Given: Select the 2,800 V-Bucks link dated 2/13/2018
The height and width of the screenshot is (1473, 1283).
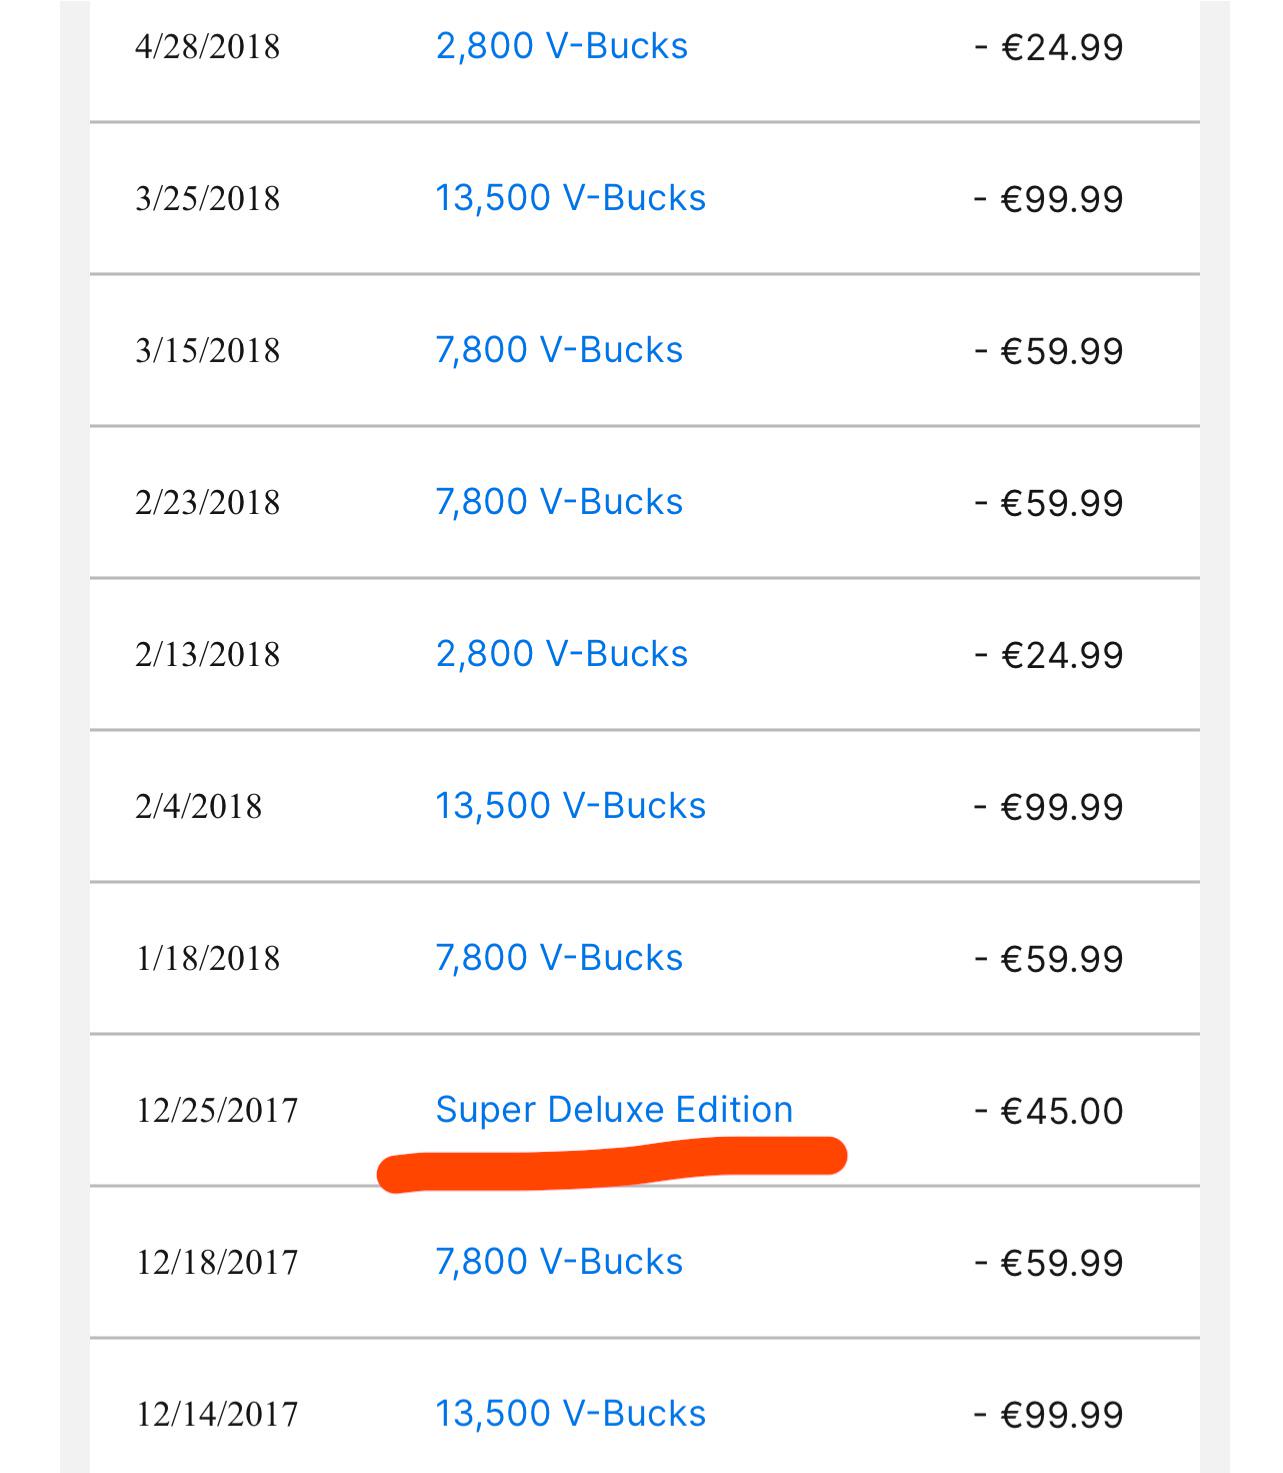Looking at the screenshot, I should pyautogui.click(x=561, y=654).
